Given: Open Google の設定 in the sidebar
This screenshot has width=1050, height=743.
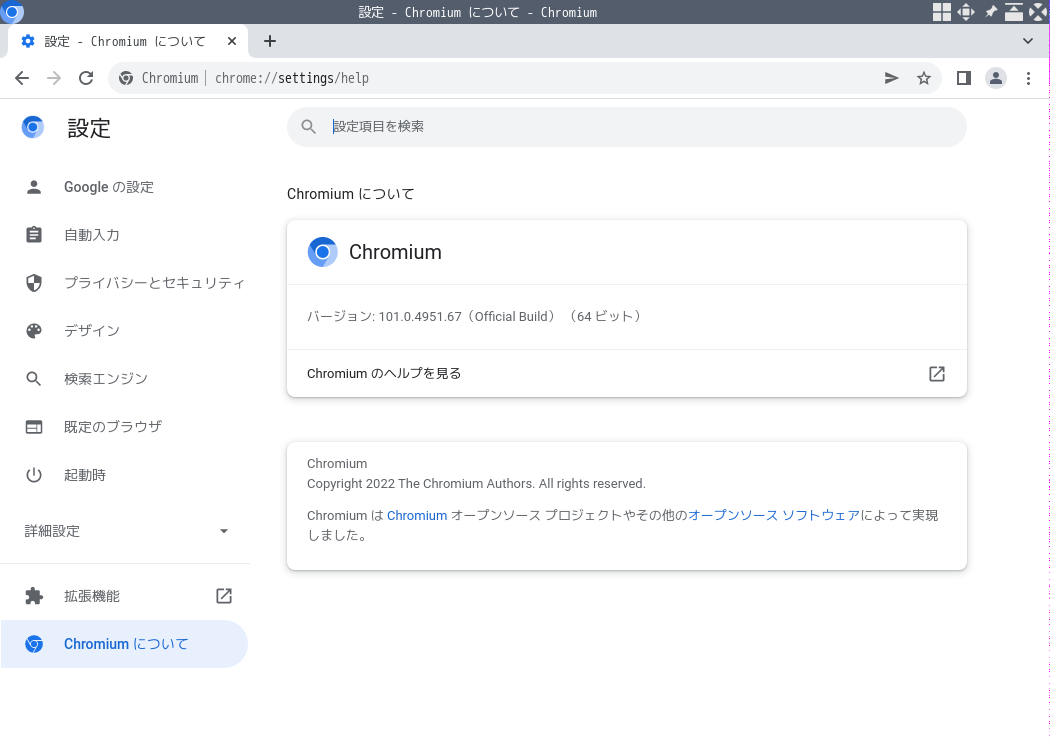Looking at the screenshot, I should [x=125, y=187].
